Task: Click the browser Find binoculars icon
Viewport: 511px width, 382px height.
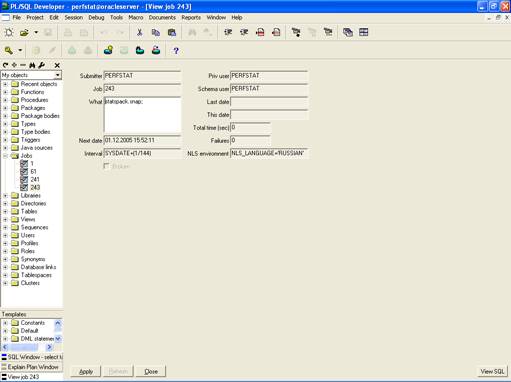Action: pyautogui.click(x=32, y=65)
